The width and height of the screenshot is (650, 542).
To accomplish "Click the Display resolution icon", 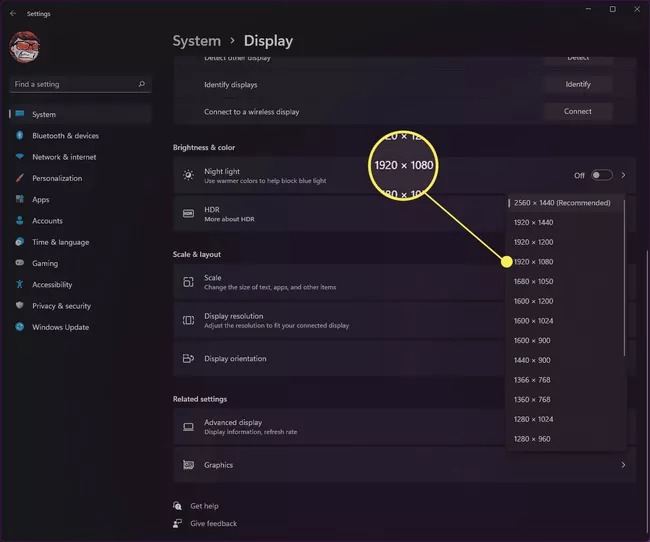I will (x=188, y=320).
